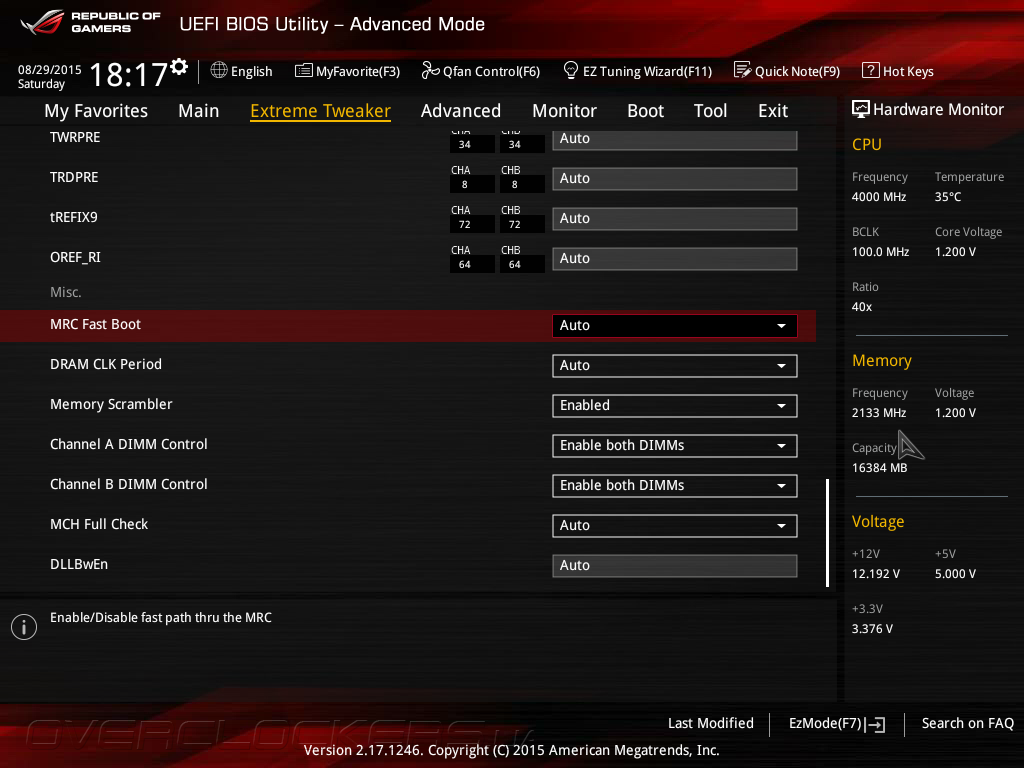The image size is (1024, 768).
Task: Click the CPU frequency 4000 MHz value
Action: tap(879, 197)
